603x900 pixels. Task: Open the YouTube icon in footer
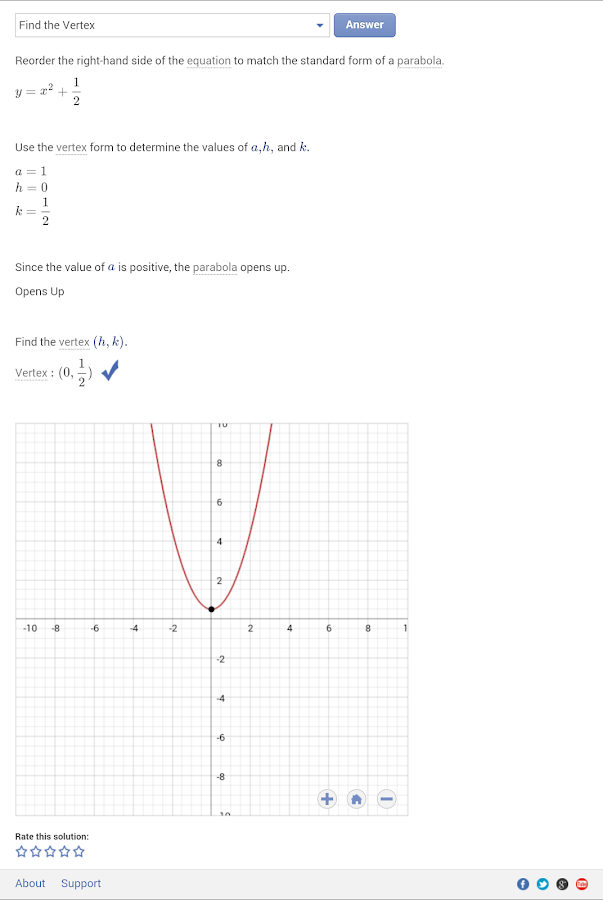click(582, 884)
